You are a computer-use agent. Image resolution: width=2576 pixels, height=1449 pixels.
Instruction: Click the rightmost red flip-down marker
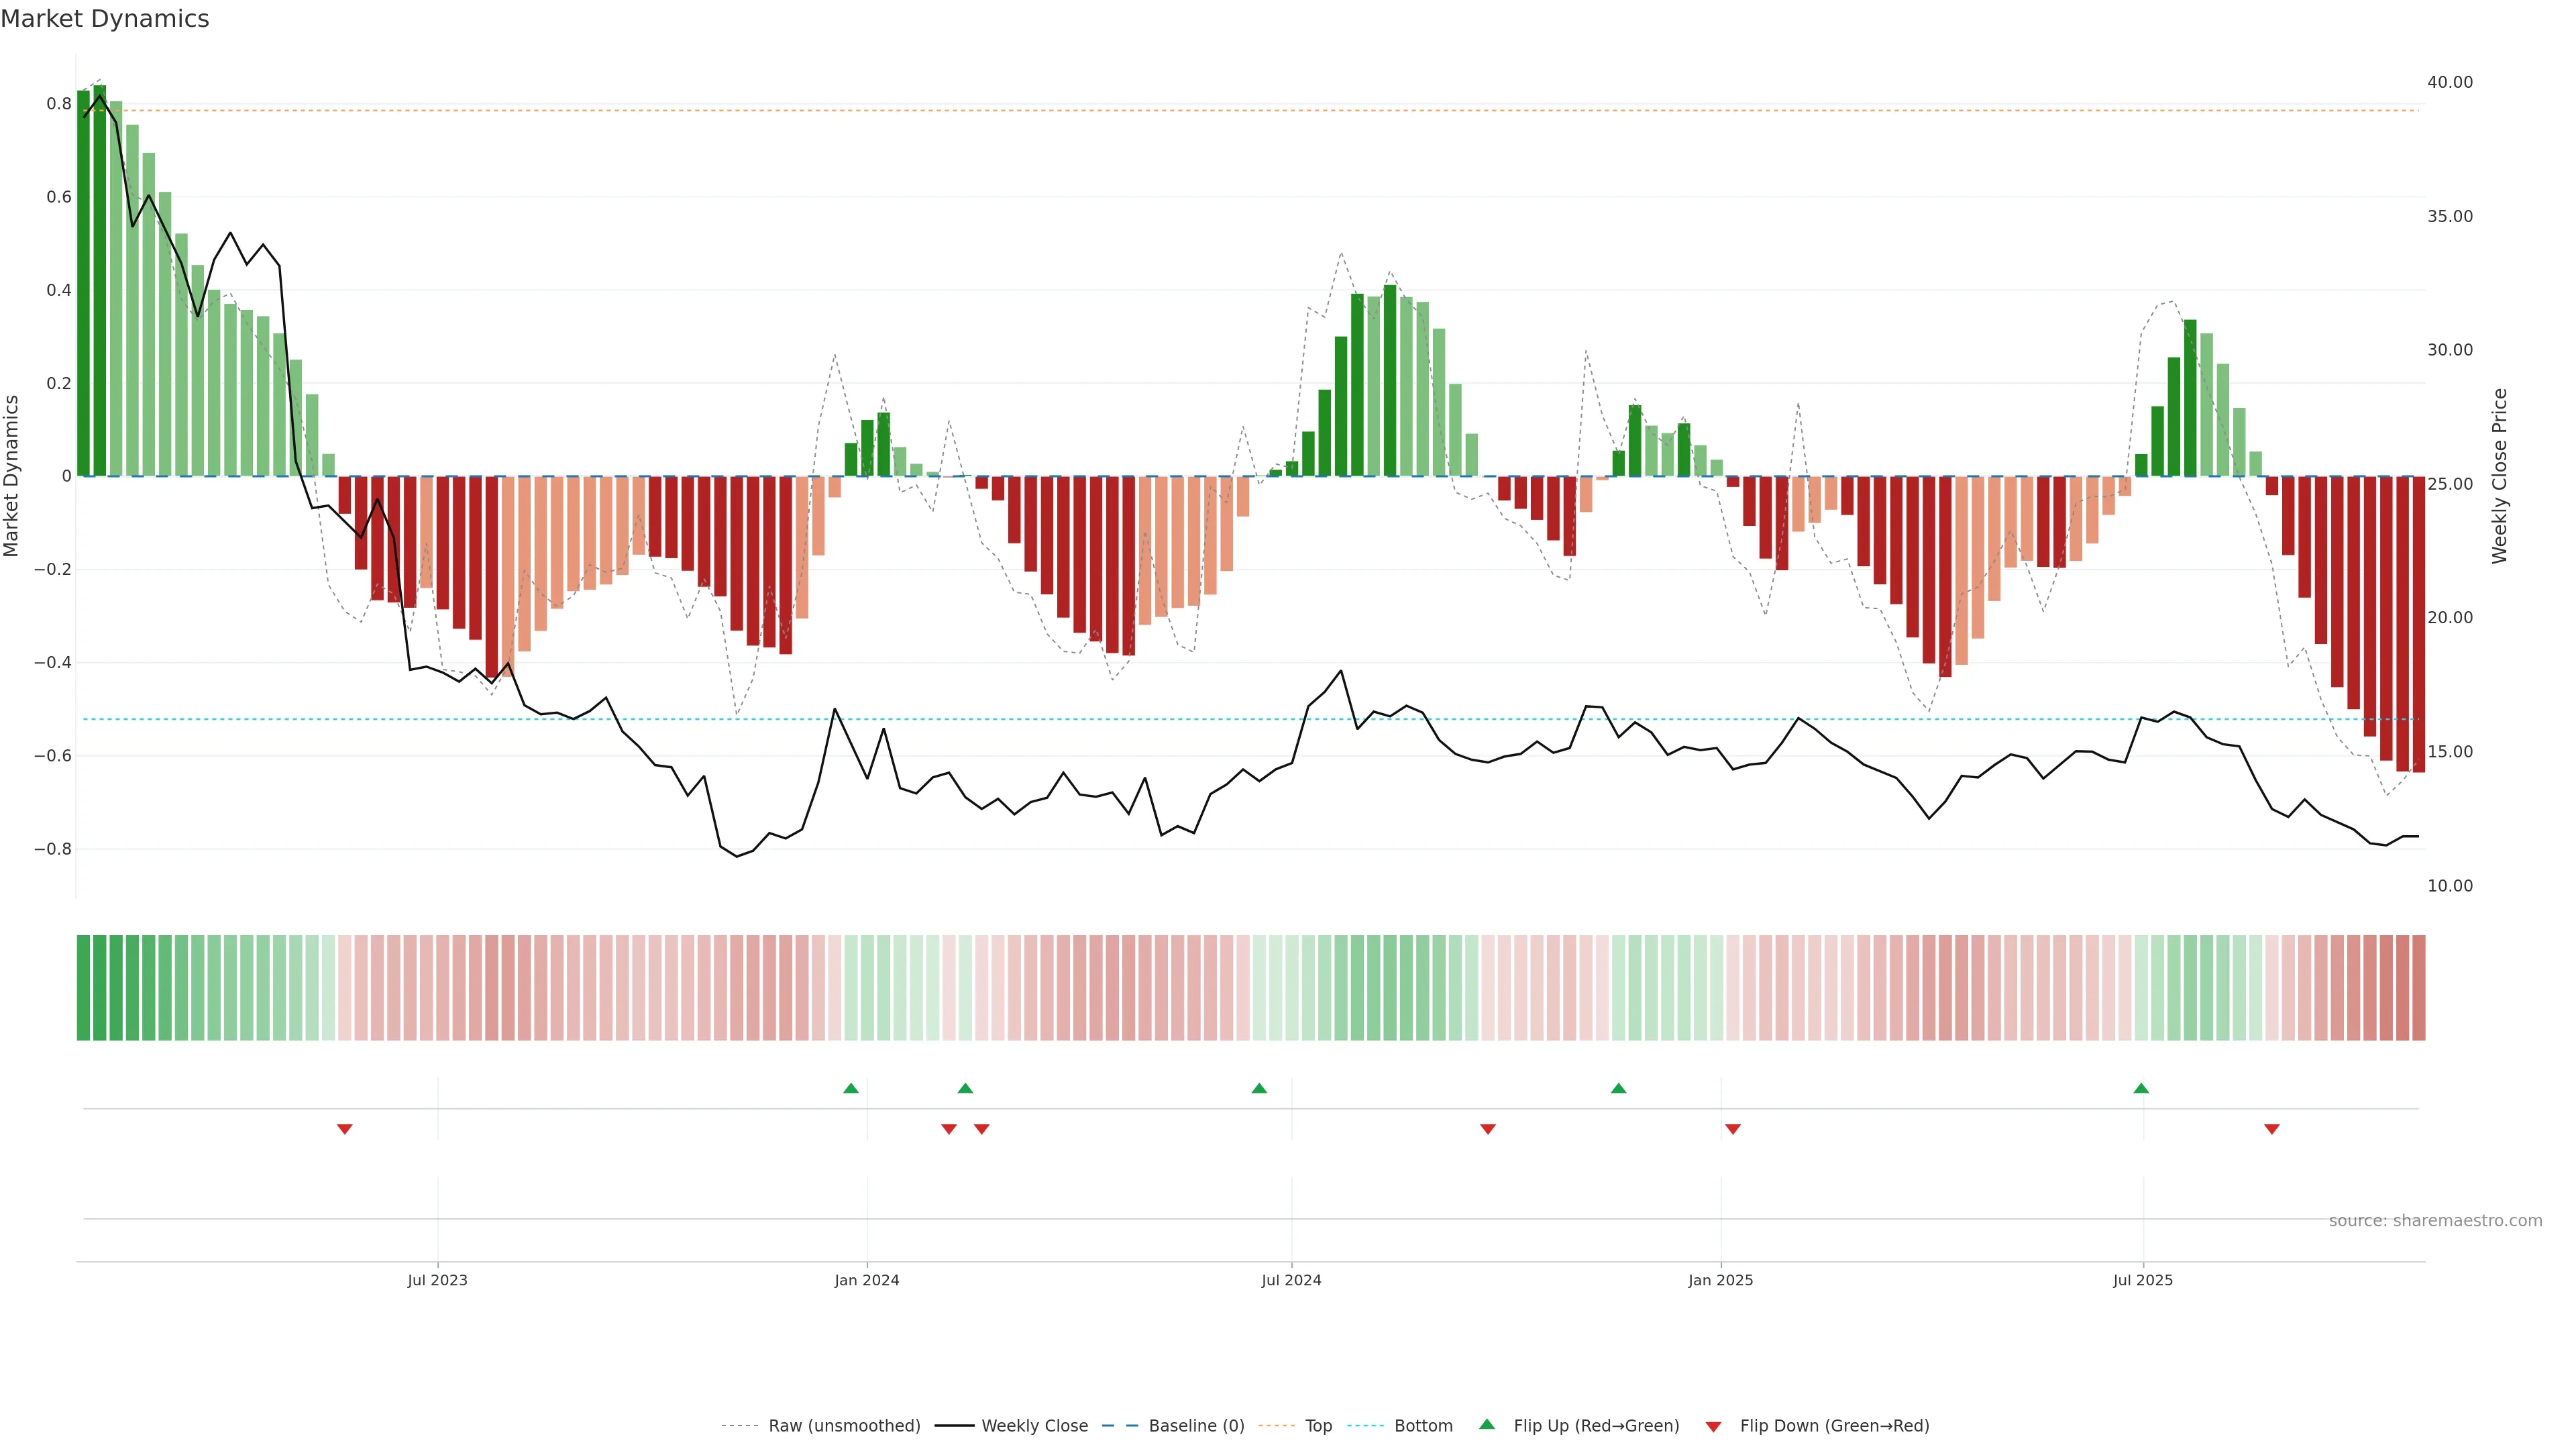coord(2272,1129)
